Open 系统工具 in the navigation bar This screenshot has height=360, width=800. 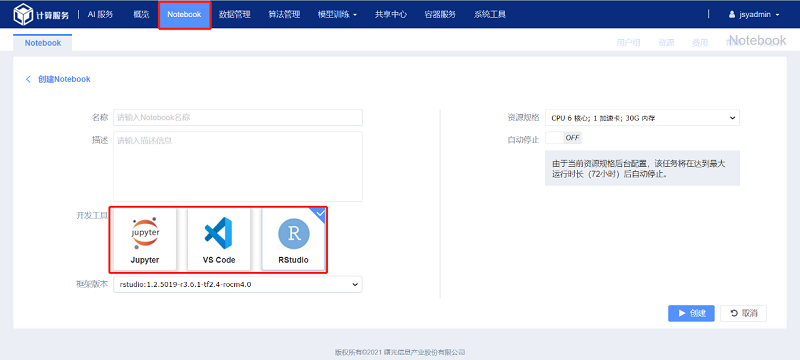tap(490, 14)
